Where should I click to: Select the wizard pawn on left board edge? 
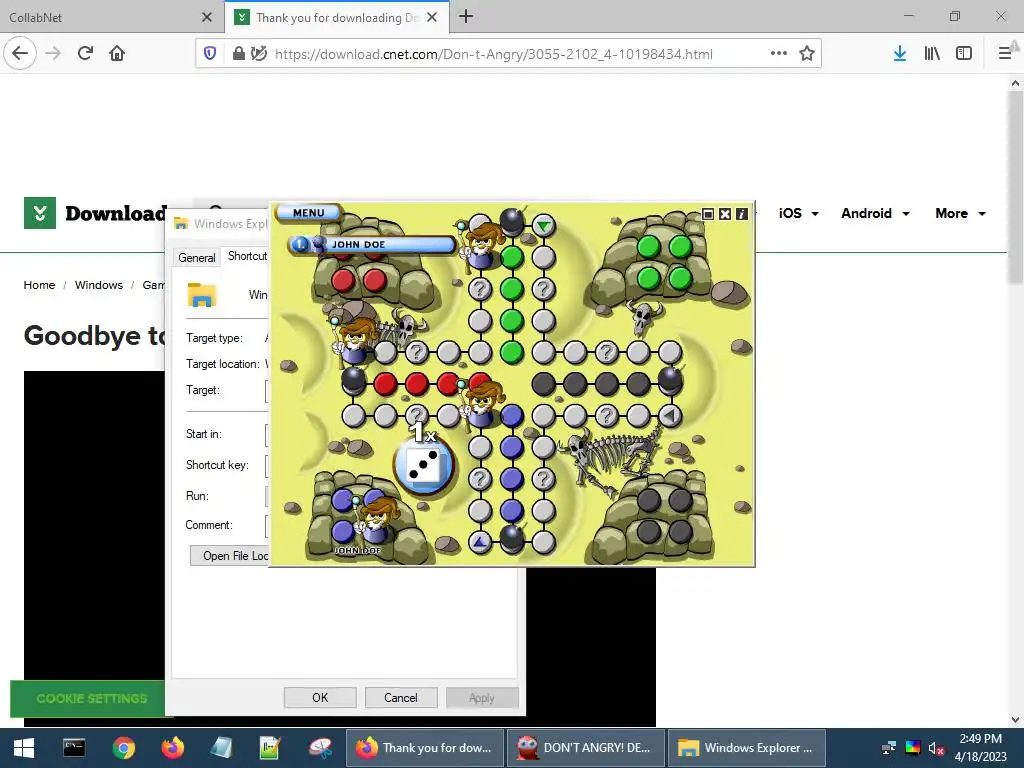[353, 340]
